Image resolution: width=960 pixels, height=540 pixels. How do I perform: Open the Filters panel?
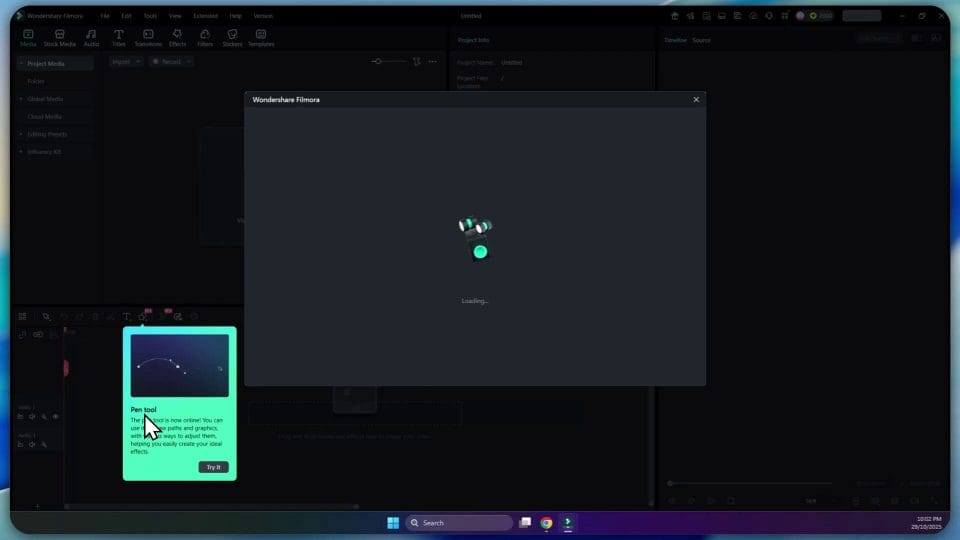205,37
